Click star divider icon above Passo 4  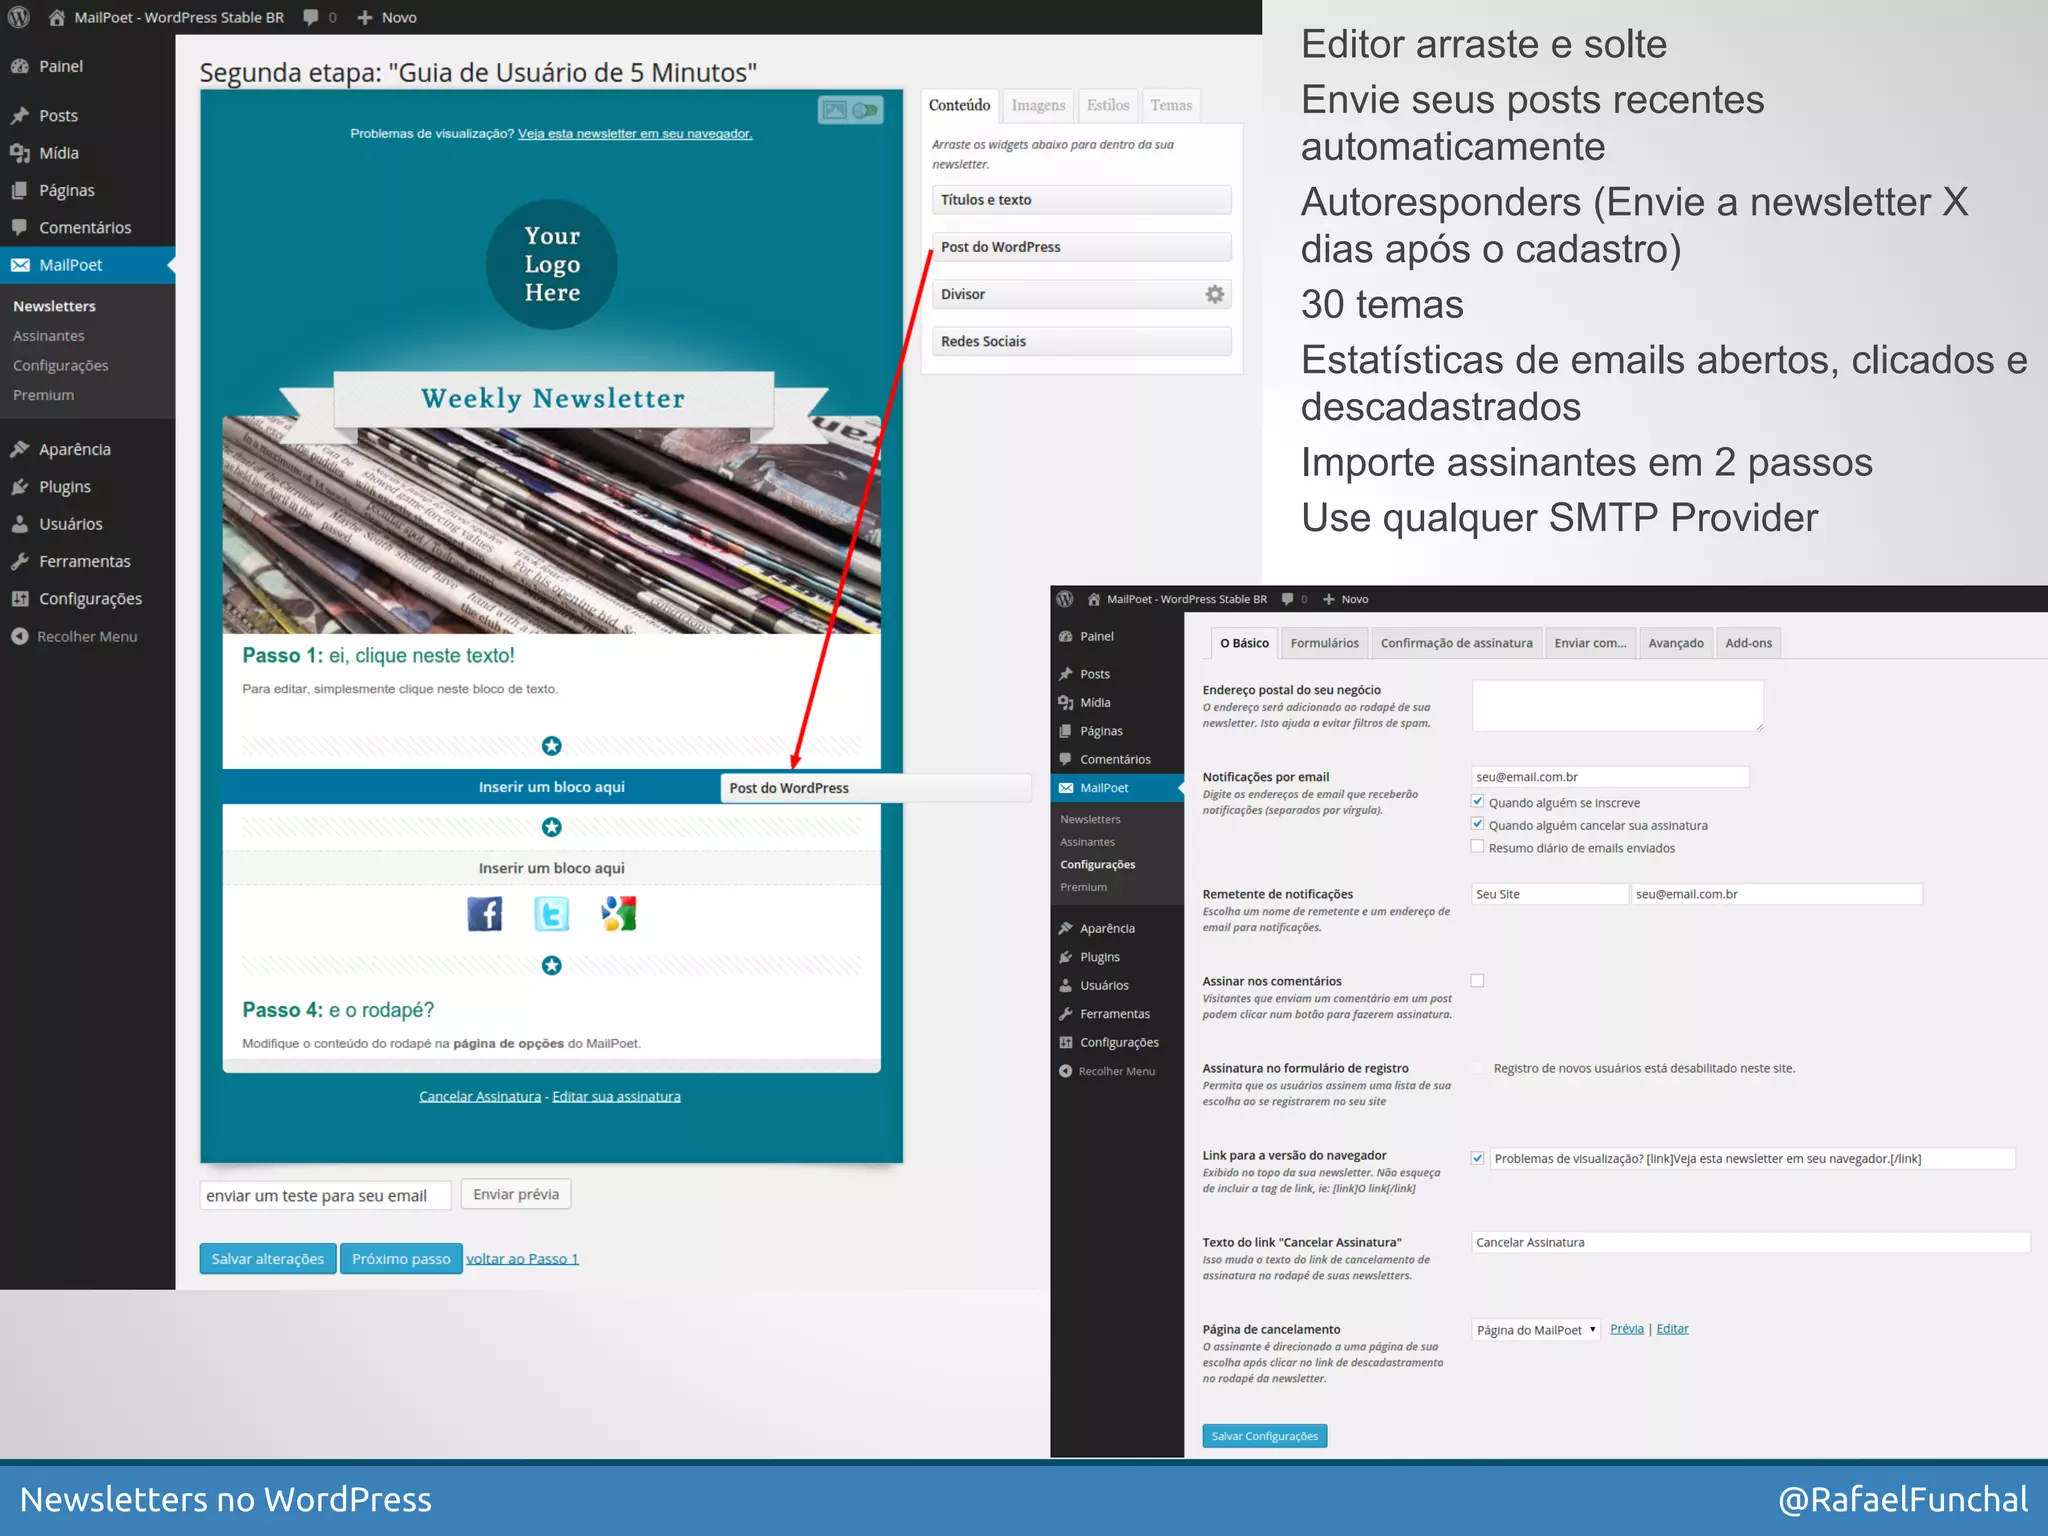point(552,965)
